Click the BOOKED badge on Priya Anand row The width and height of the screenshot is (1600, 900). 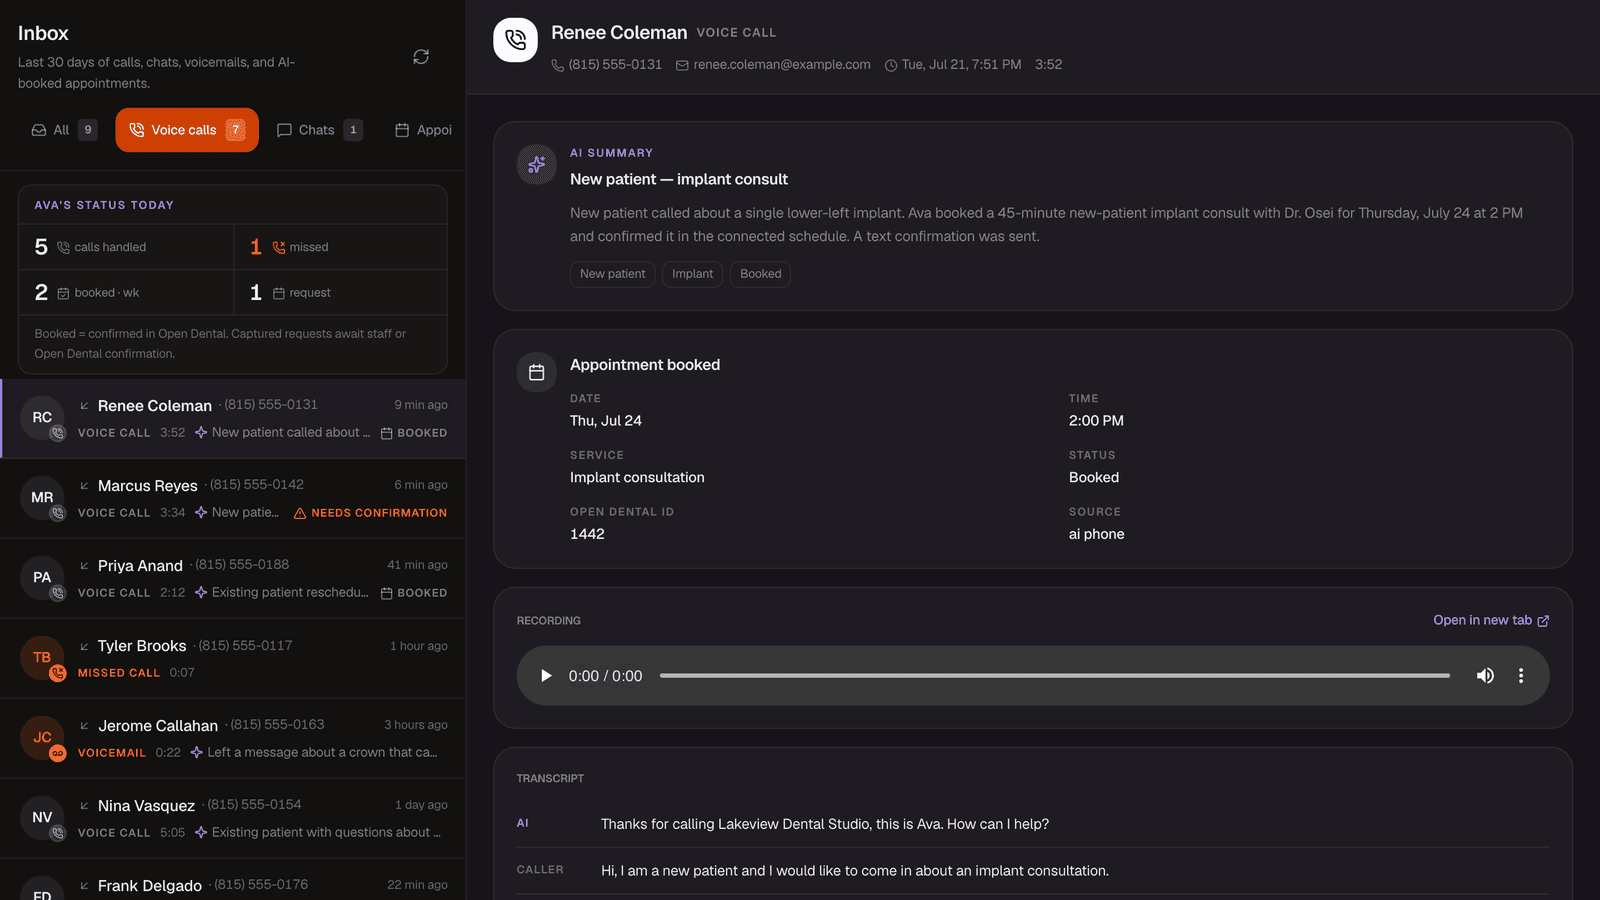click(x=414, y=593)
